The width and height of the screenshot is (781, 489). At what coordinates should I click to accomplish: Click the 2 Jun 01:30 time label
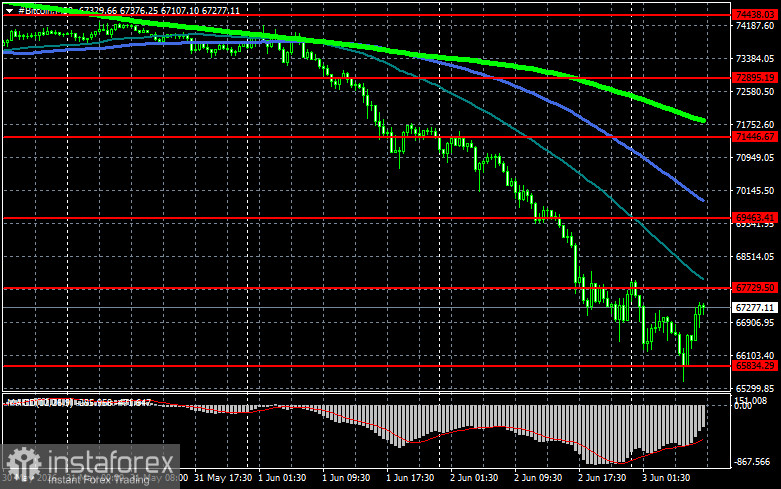coord(474,478)
